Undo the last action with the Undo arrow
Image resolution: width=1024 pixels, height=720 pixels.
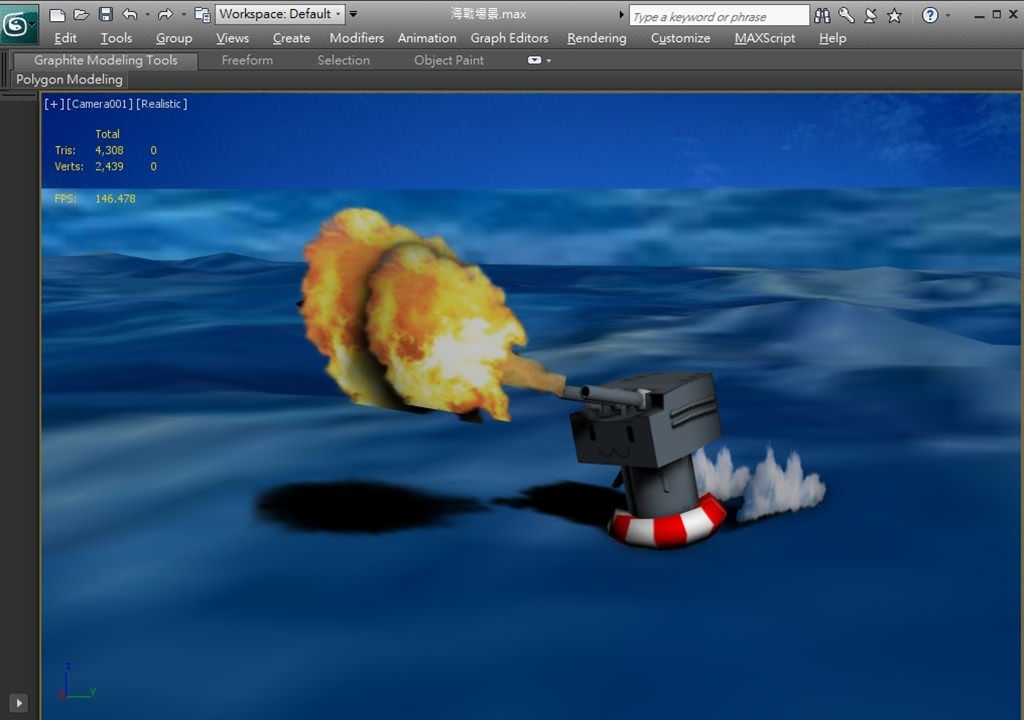point(130,15)
